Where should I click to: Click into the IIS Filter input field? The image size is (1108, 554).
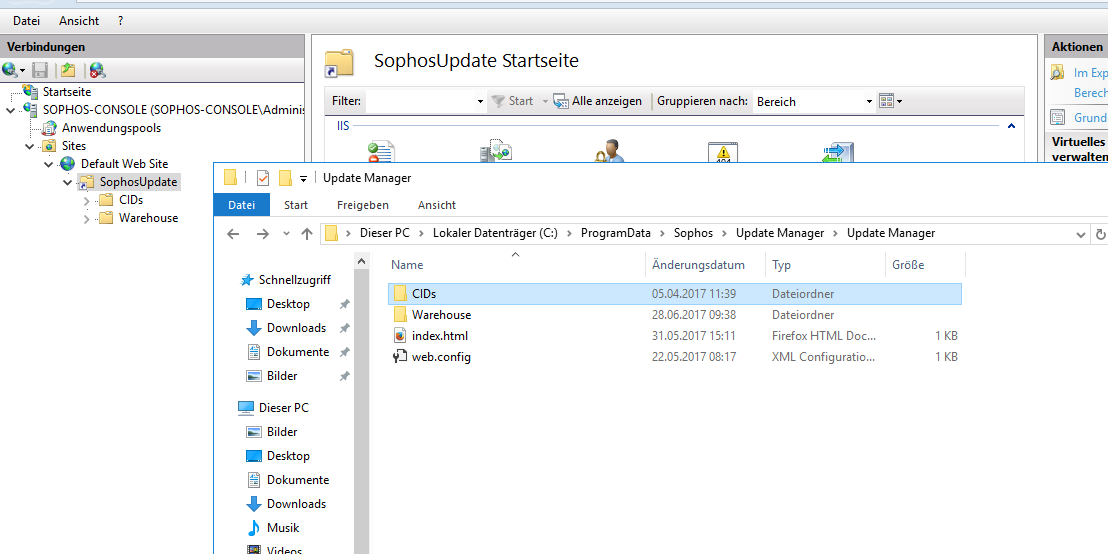coord(420,102)
